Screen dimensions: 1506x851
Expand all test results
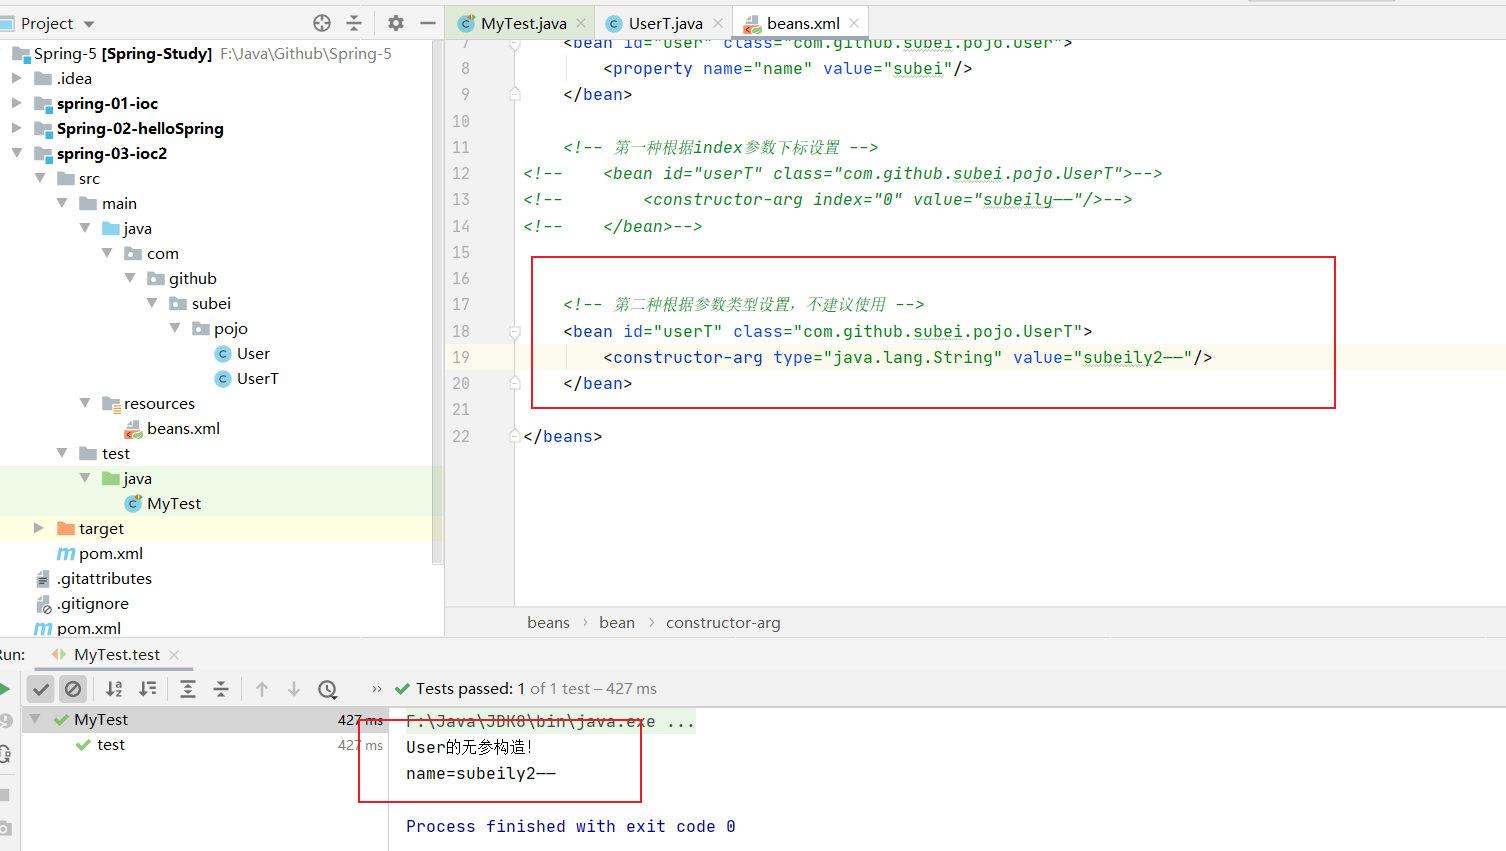(188, 689)
